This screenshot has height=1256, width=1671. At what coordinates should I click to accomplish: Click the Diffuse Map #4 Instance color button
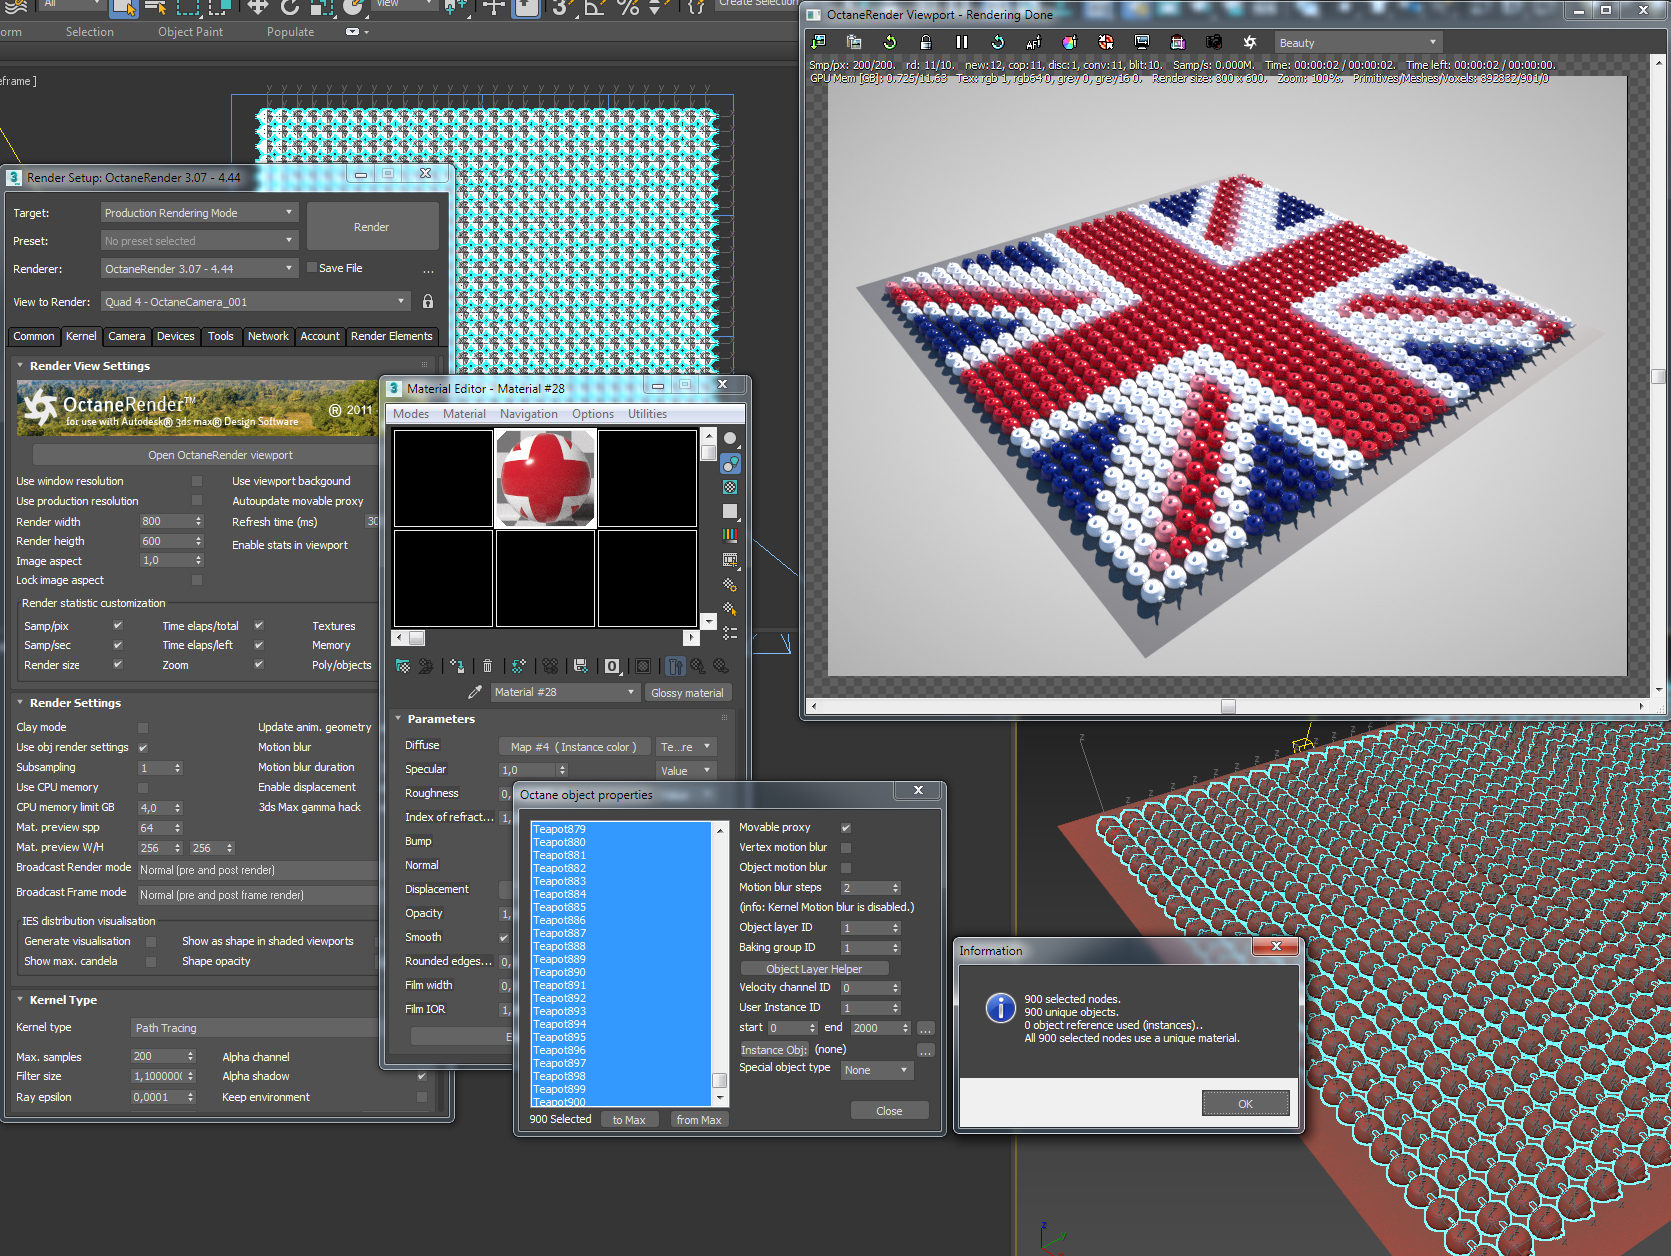[x=574, y=747]
